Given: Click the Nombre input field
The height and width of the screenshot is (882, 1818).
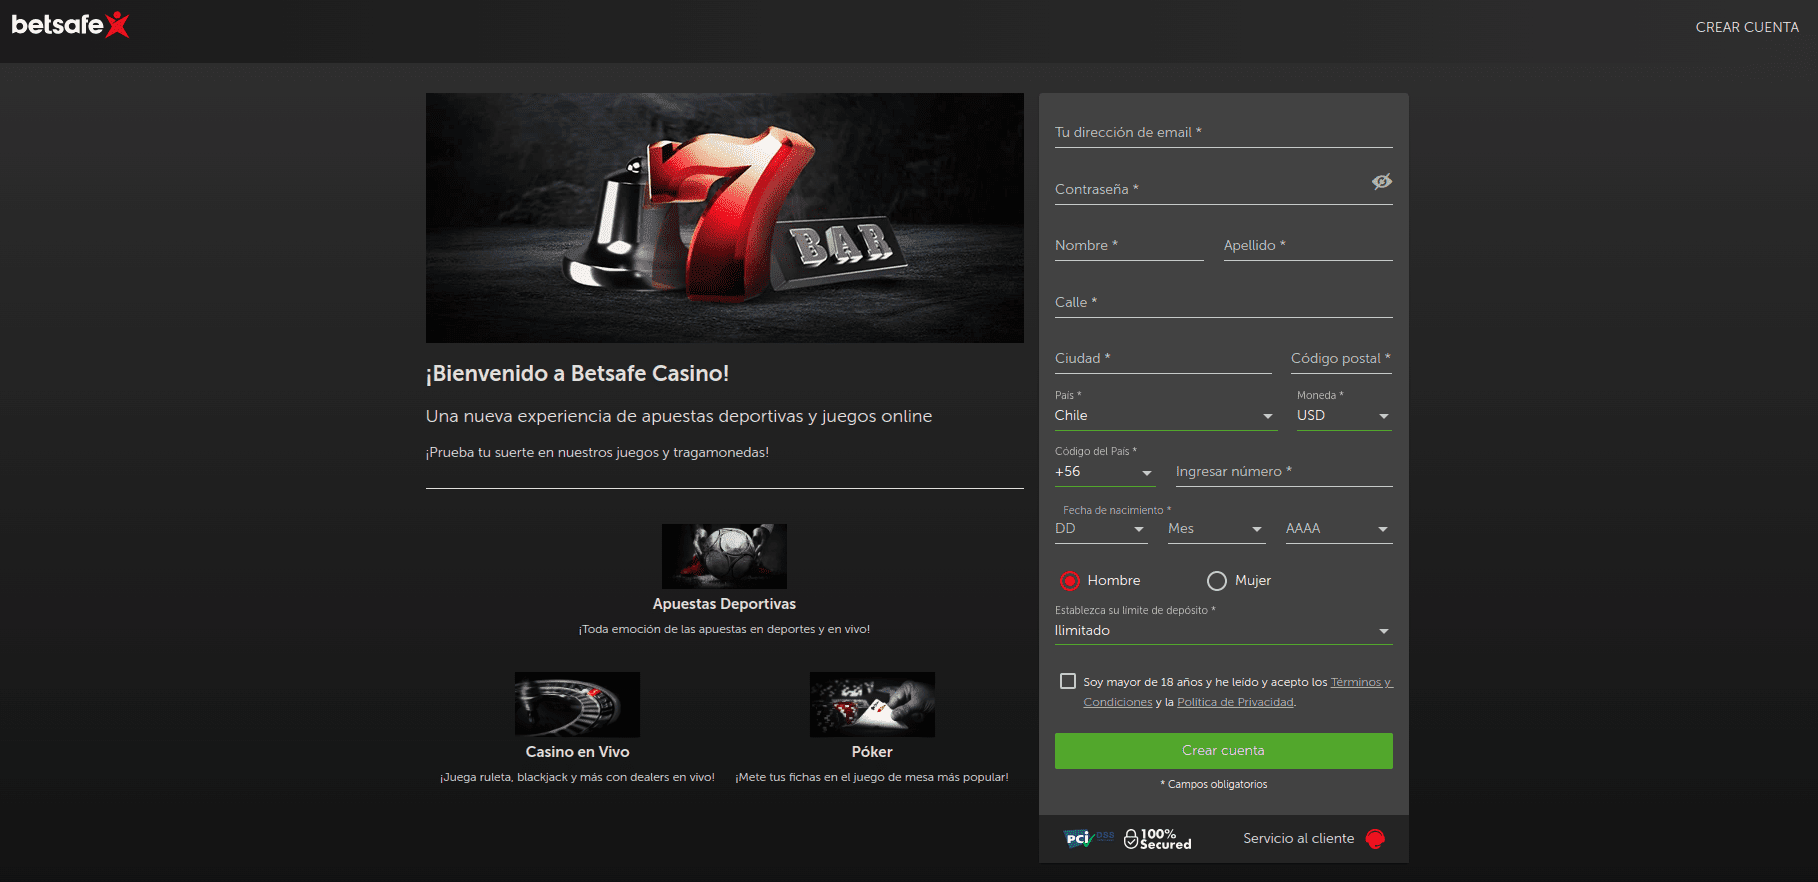Looking at the screenshot, I should pos(1129,246).
